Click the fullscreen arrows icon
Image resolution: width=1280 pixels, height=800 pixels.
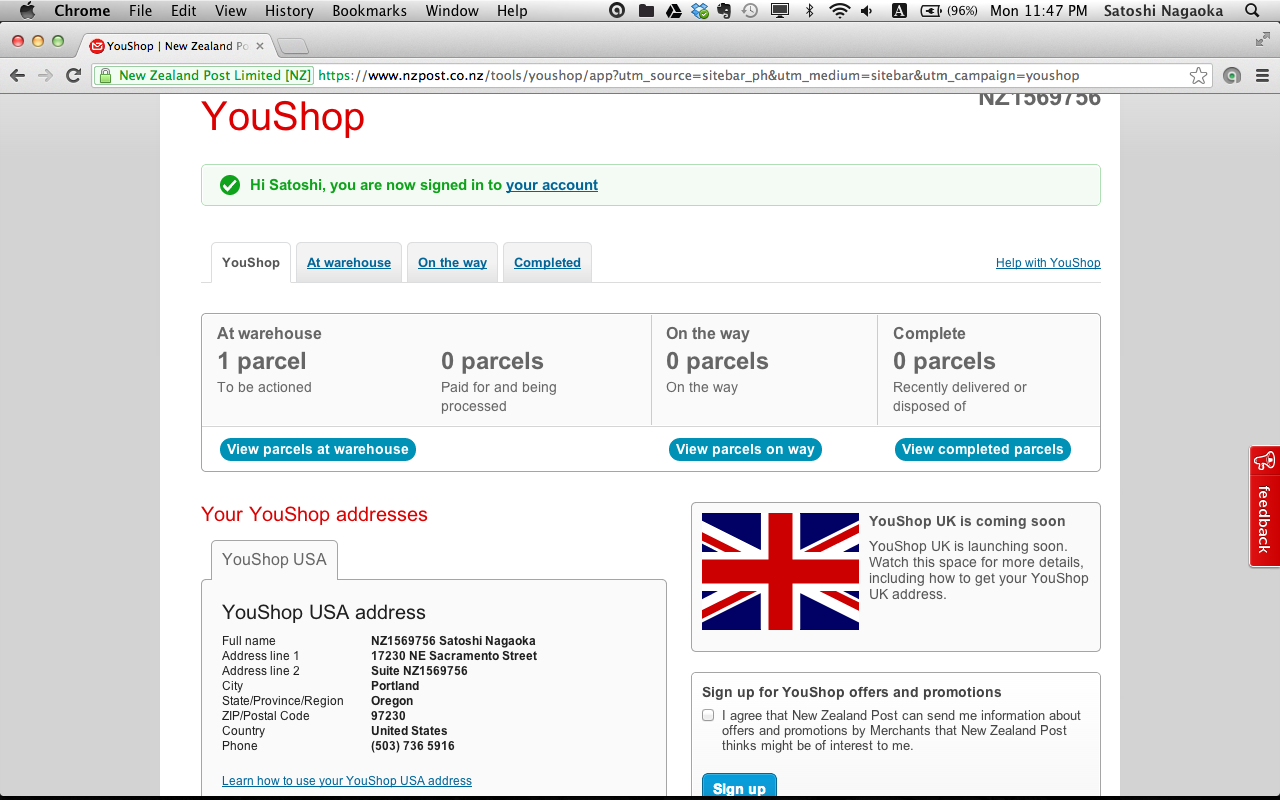coord(1263,40)
